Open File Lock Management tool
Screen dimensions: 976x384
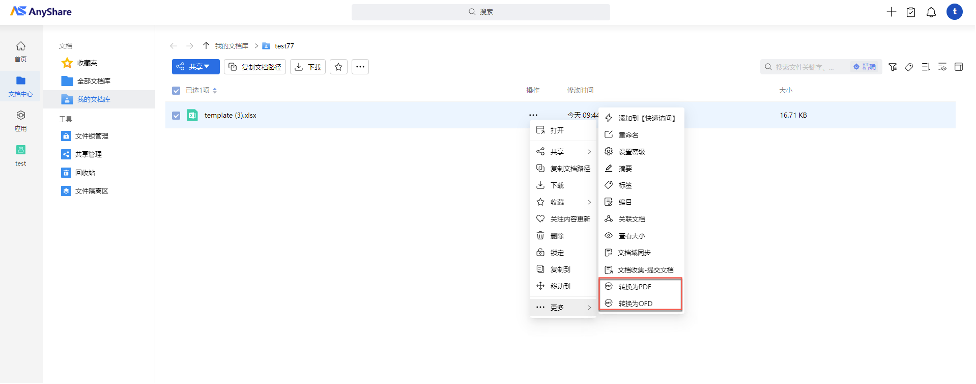[85, 136]
